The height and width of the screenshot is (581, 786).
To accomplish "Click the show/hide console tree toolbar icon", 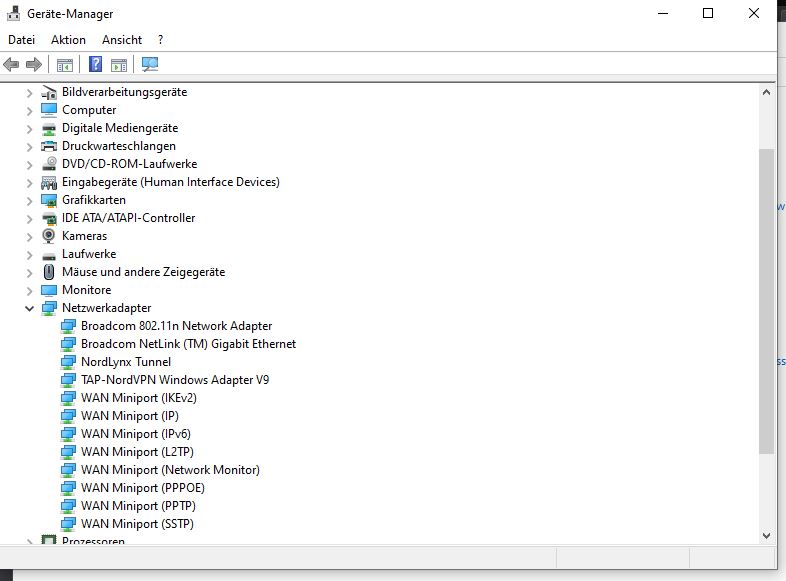I will (65, 65).
